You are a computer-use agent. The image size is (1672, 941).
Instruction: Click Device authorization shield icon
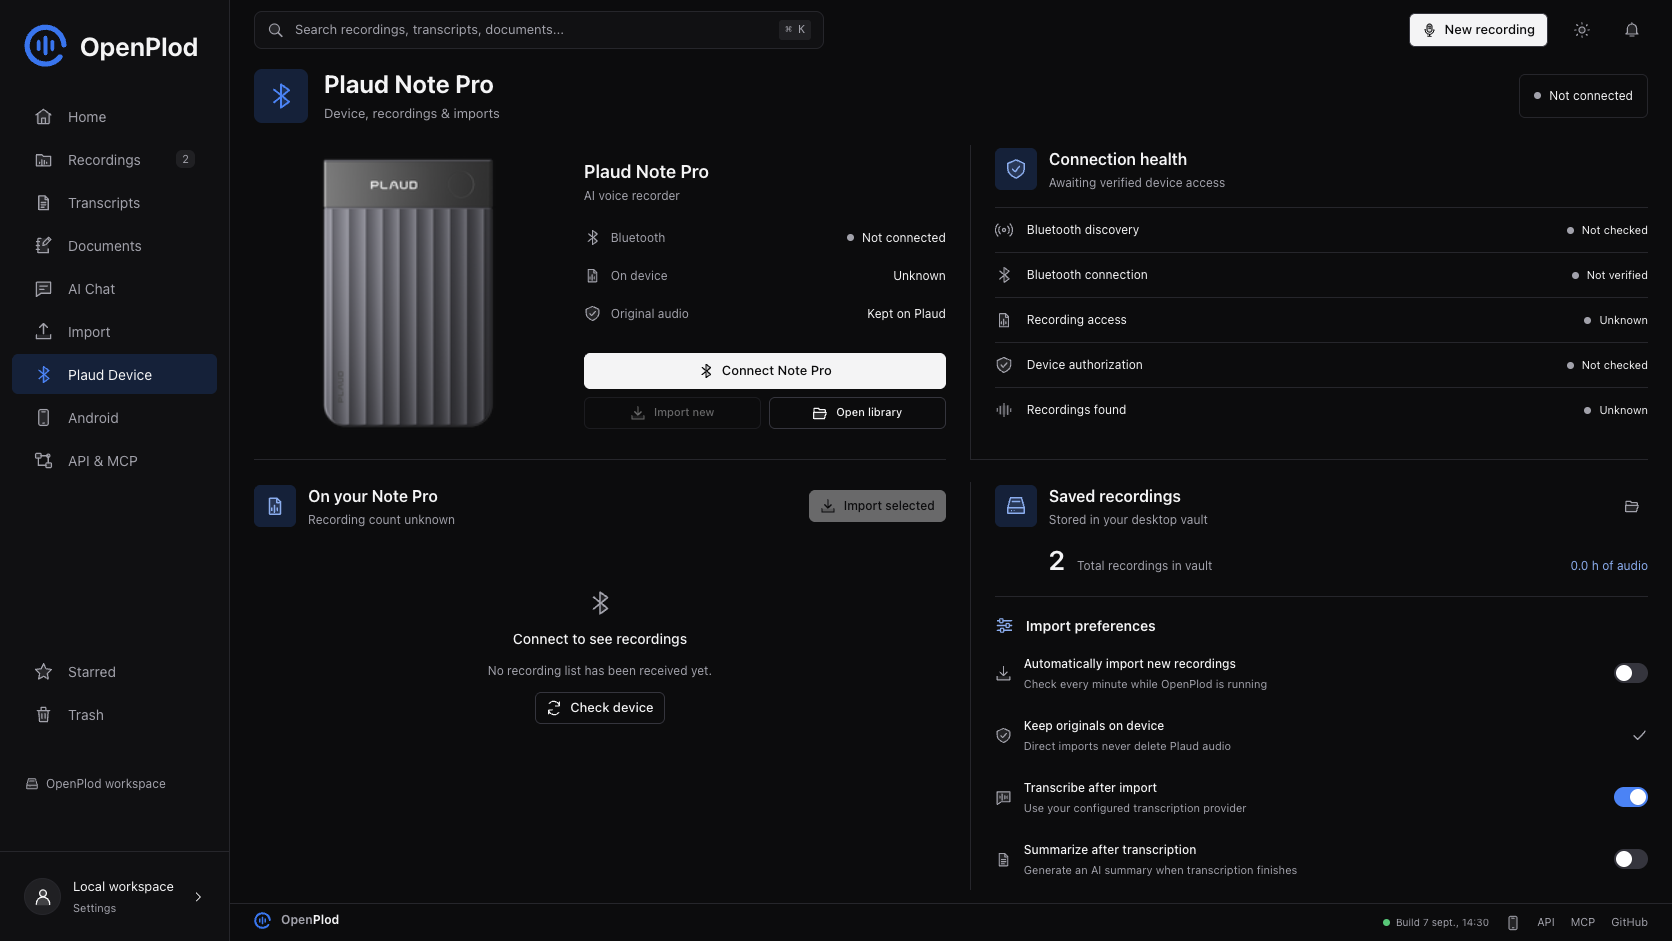click(1004, 365)
